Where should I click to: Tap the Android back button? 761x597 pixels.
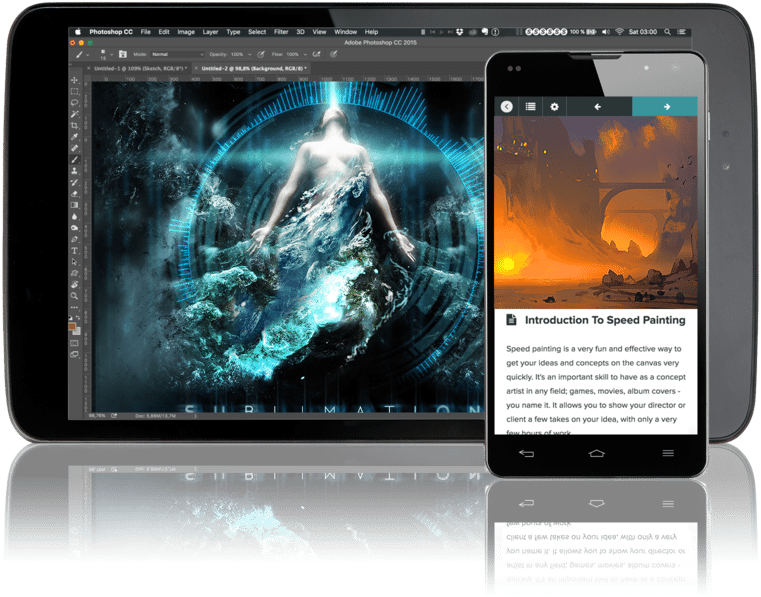coord(526,453)
